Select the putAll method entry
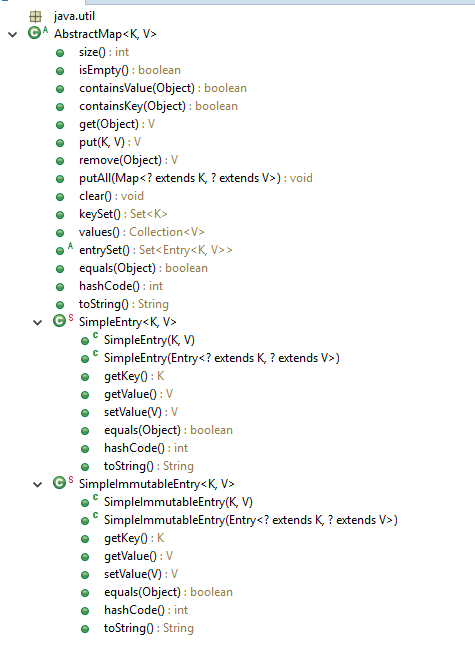 196,178
